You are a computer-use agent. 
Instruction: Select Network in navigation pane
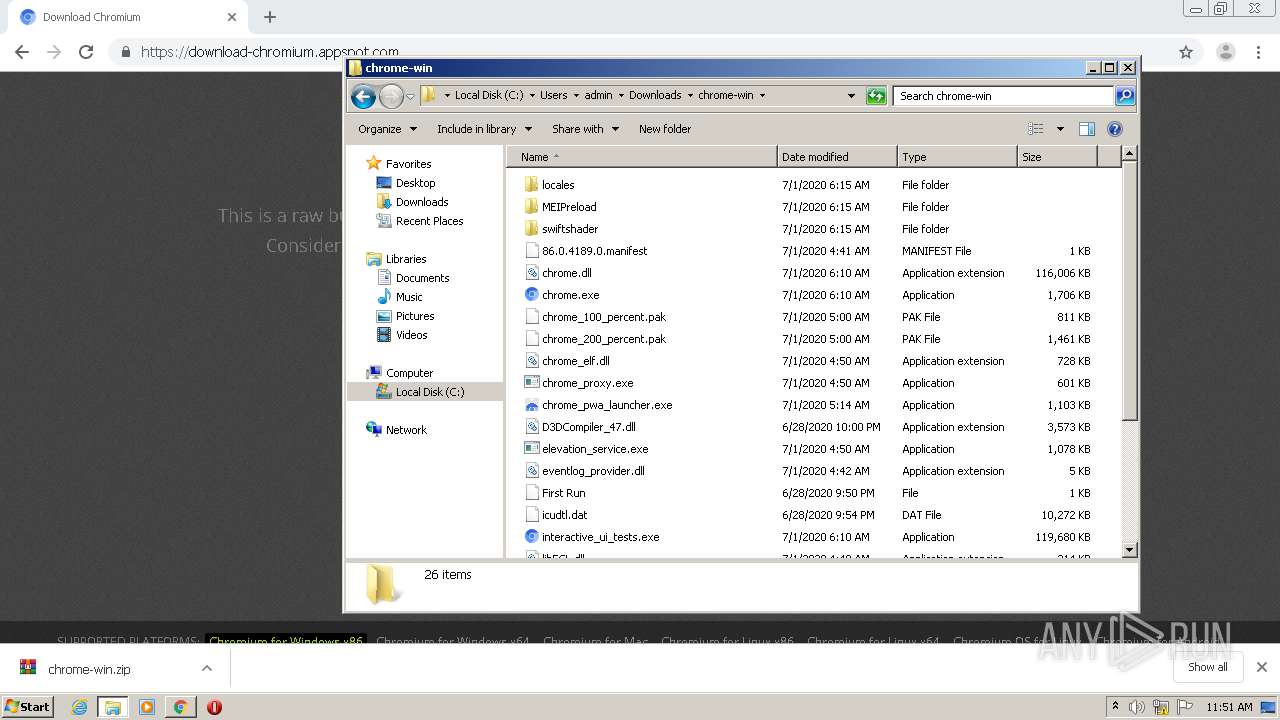pos(406,430)
